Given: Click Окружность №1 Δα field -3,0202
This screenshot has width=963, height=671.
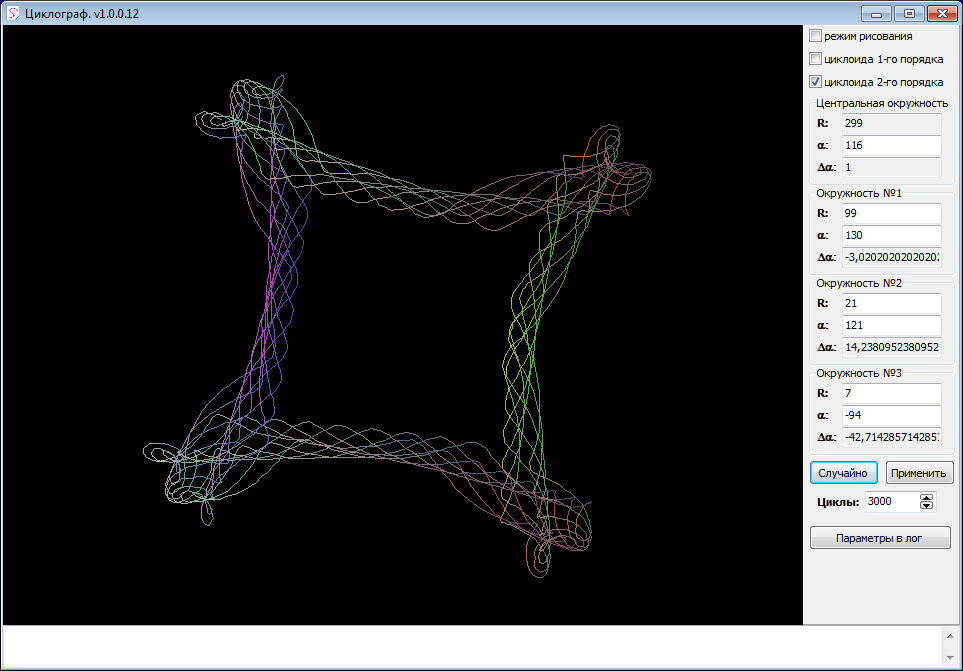Looking at the screenshot, I should [891, 257].
